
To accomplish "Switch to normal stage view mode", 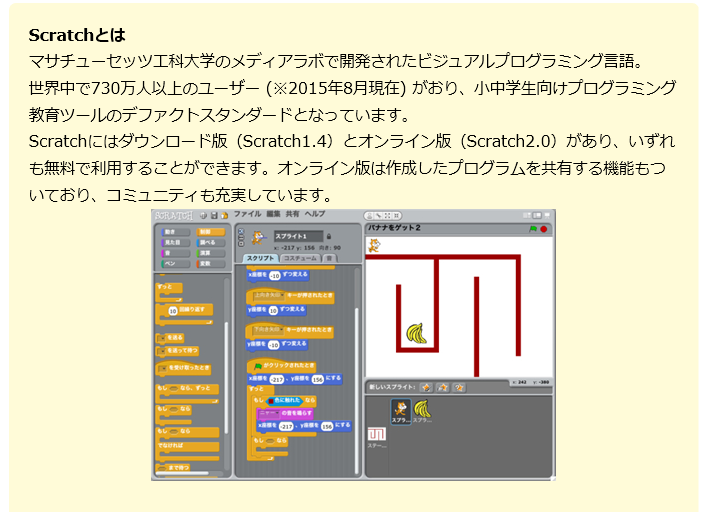I will 537,215.
